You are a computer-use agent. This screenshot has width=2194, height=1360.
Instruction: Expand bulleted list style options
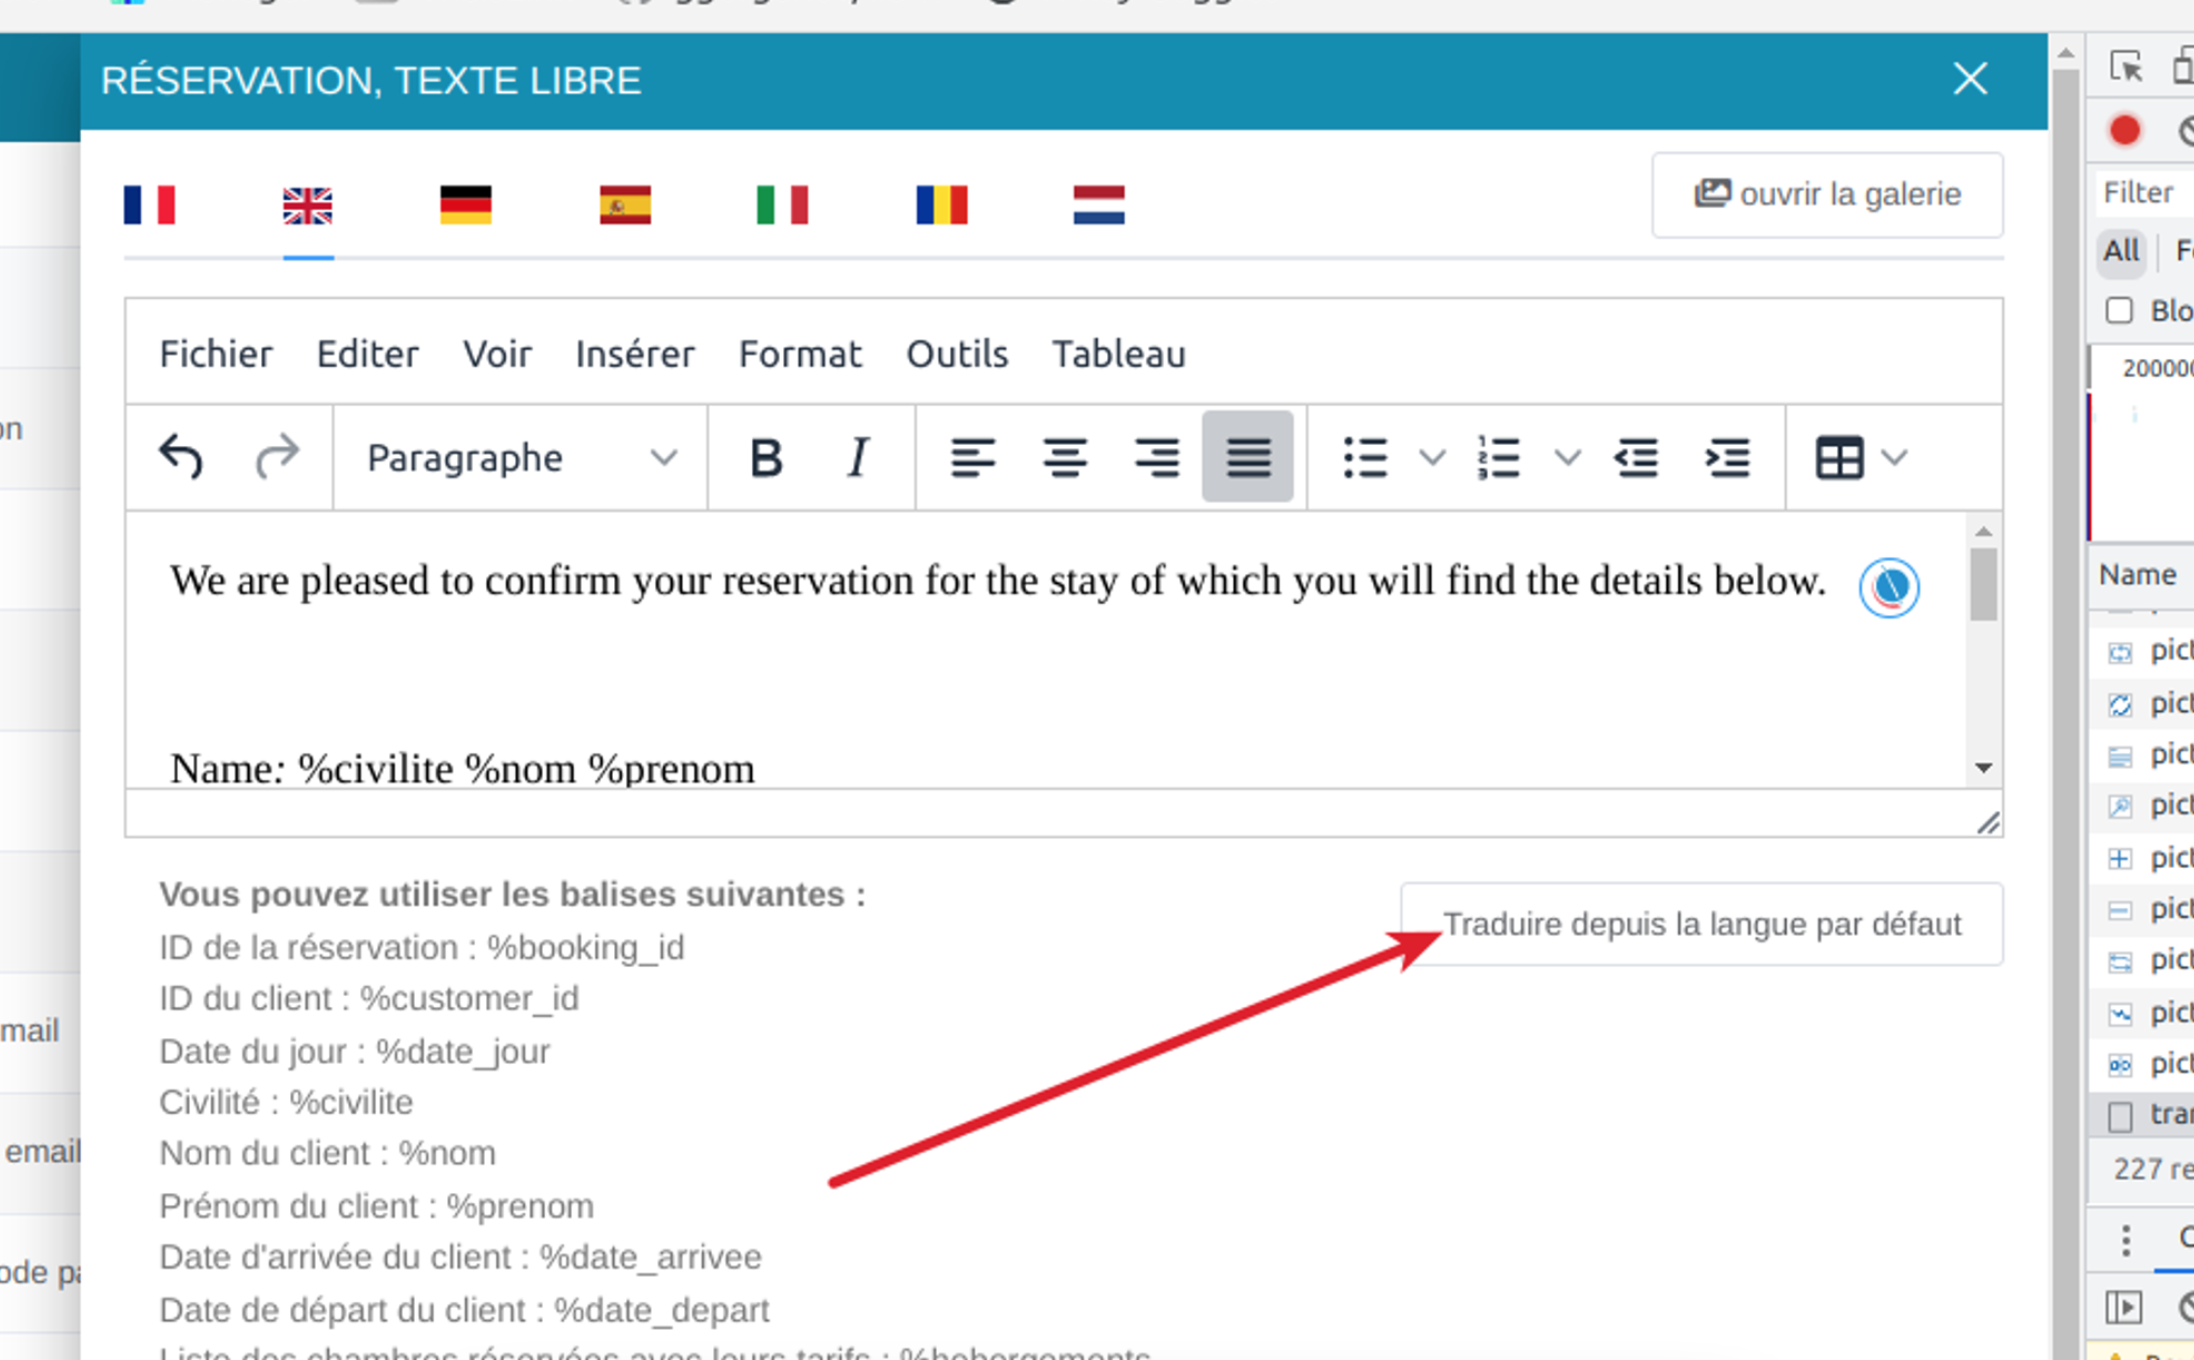(1432, 458)
